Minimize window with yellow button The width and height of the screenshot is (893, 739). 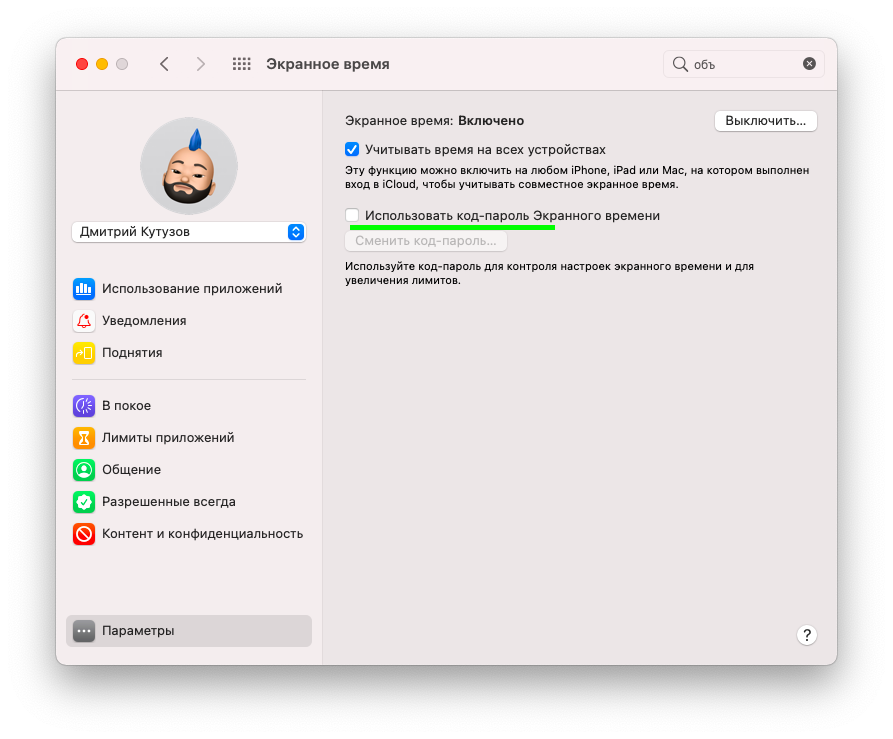point(102,64)
